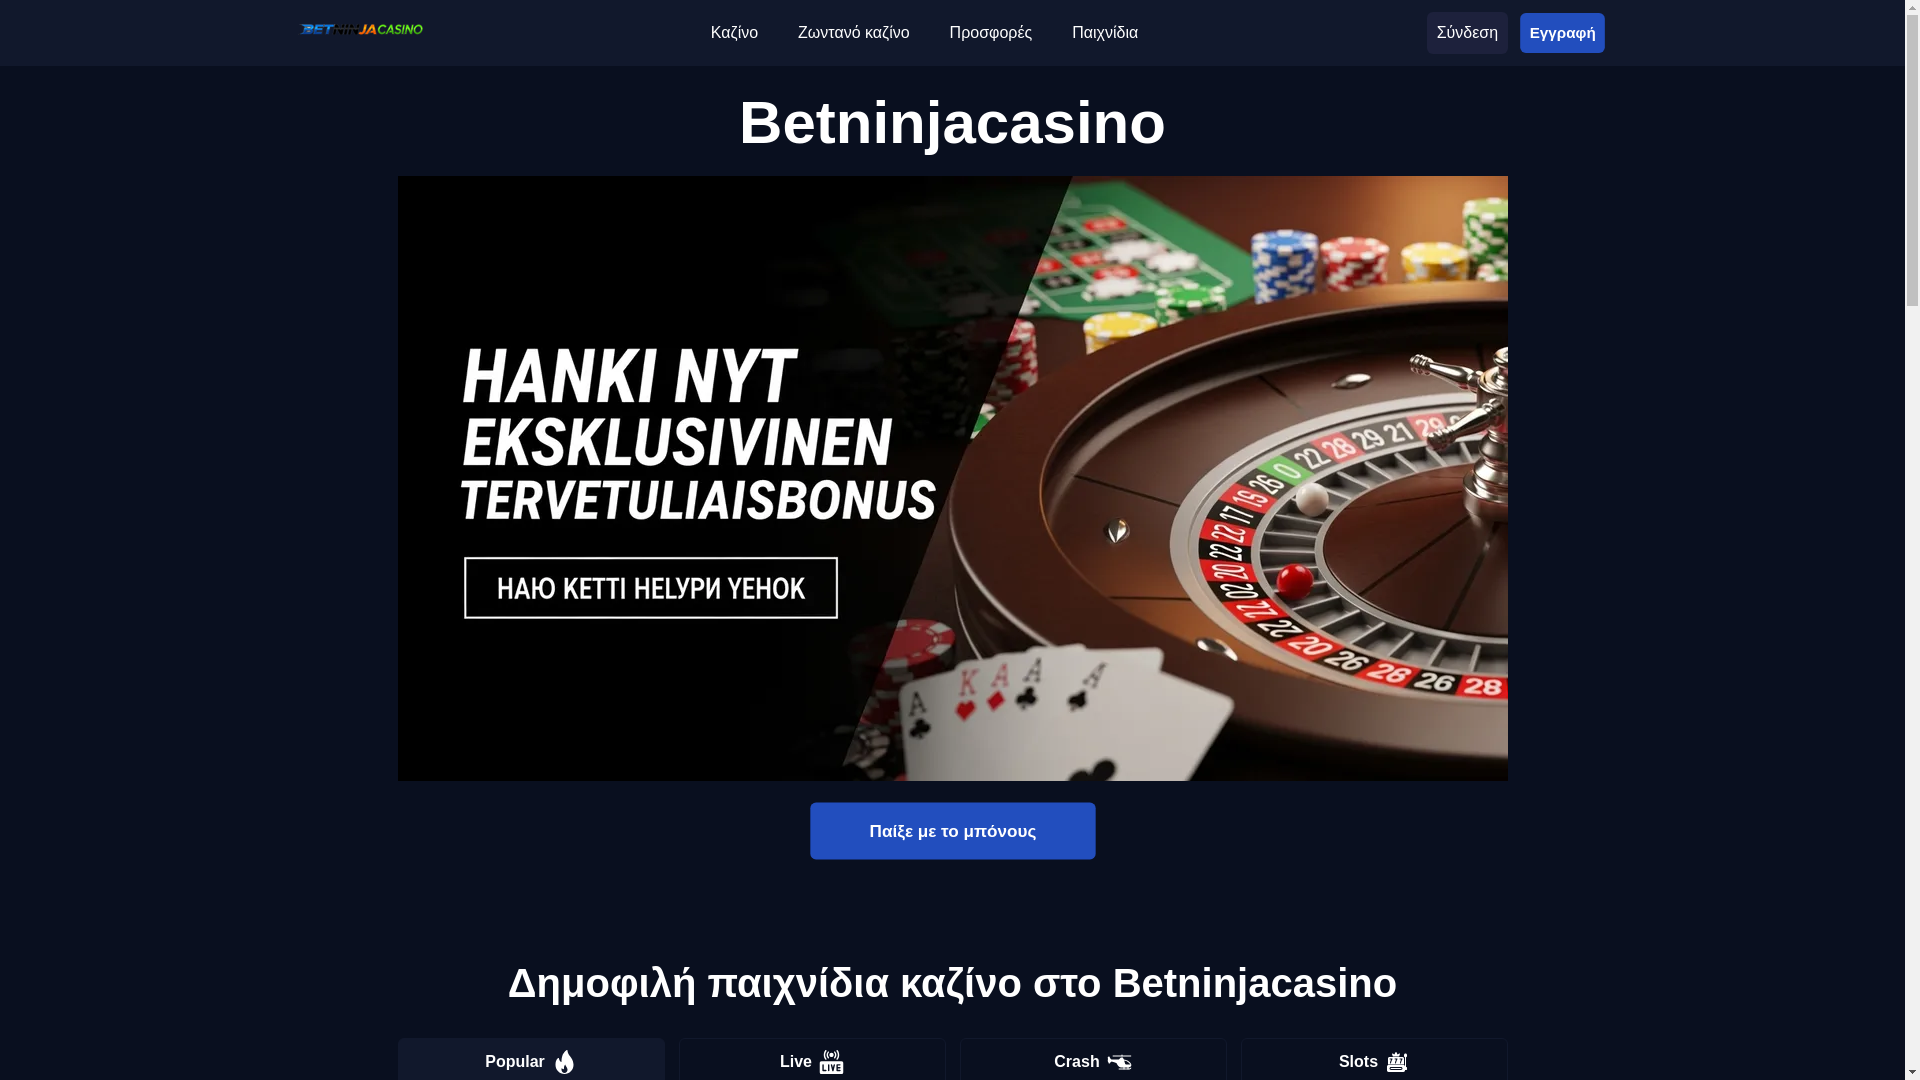Click the Εγγραφή register button

click(1562, 33)
